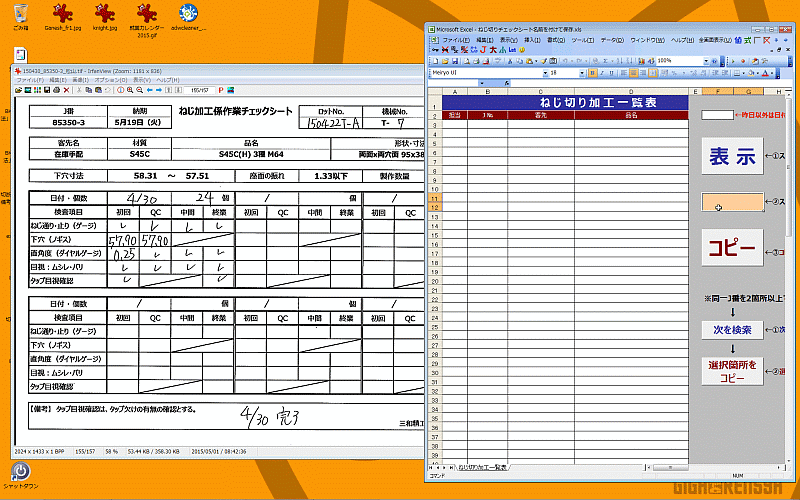Open the fill color dropdown arrow
800x500 pixels.
pyautogui.click(x=758, y=73)
